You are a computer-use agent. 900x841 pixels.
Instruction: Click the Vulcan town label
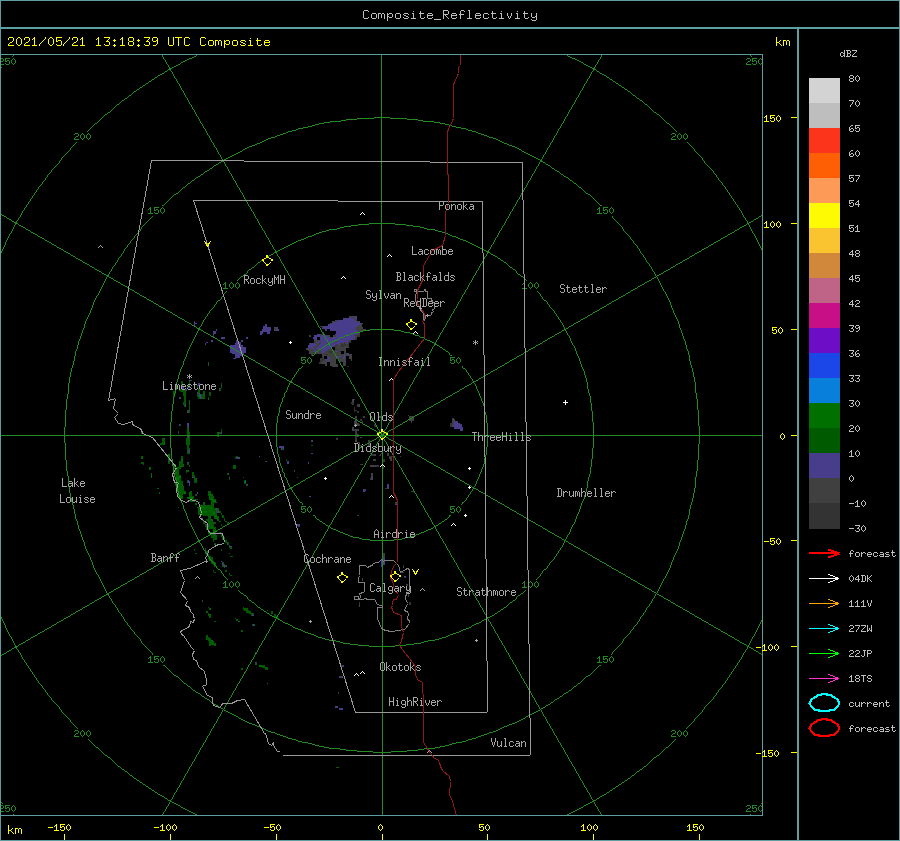click(509, 743)
